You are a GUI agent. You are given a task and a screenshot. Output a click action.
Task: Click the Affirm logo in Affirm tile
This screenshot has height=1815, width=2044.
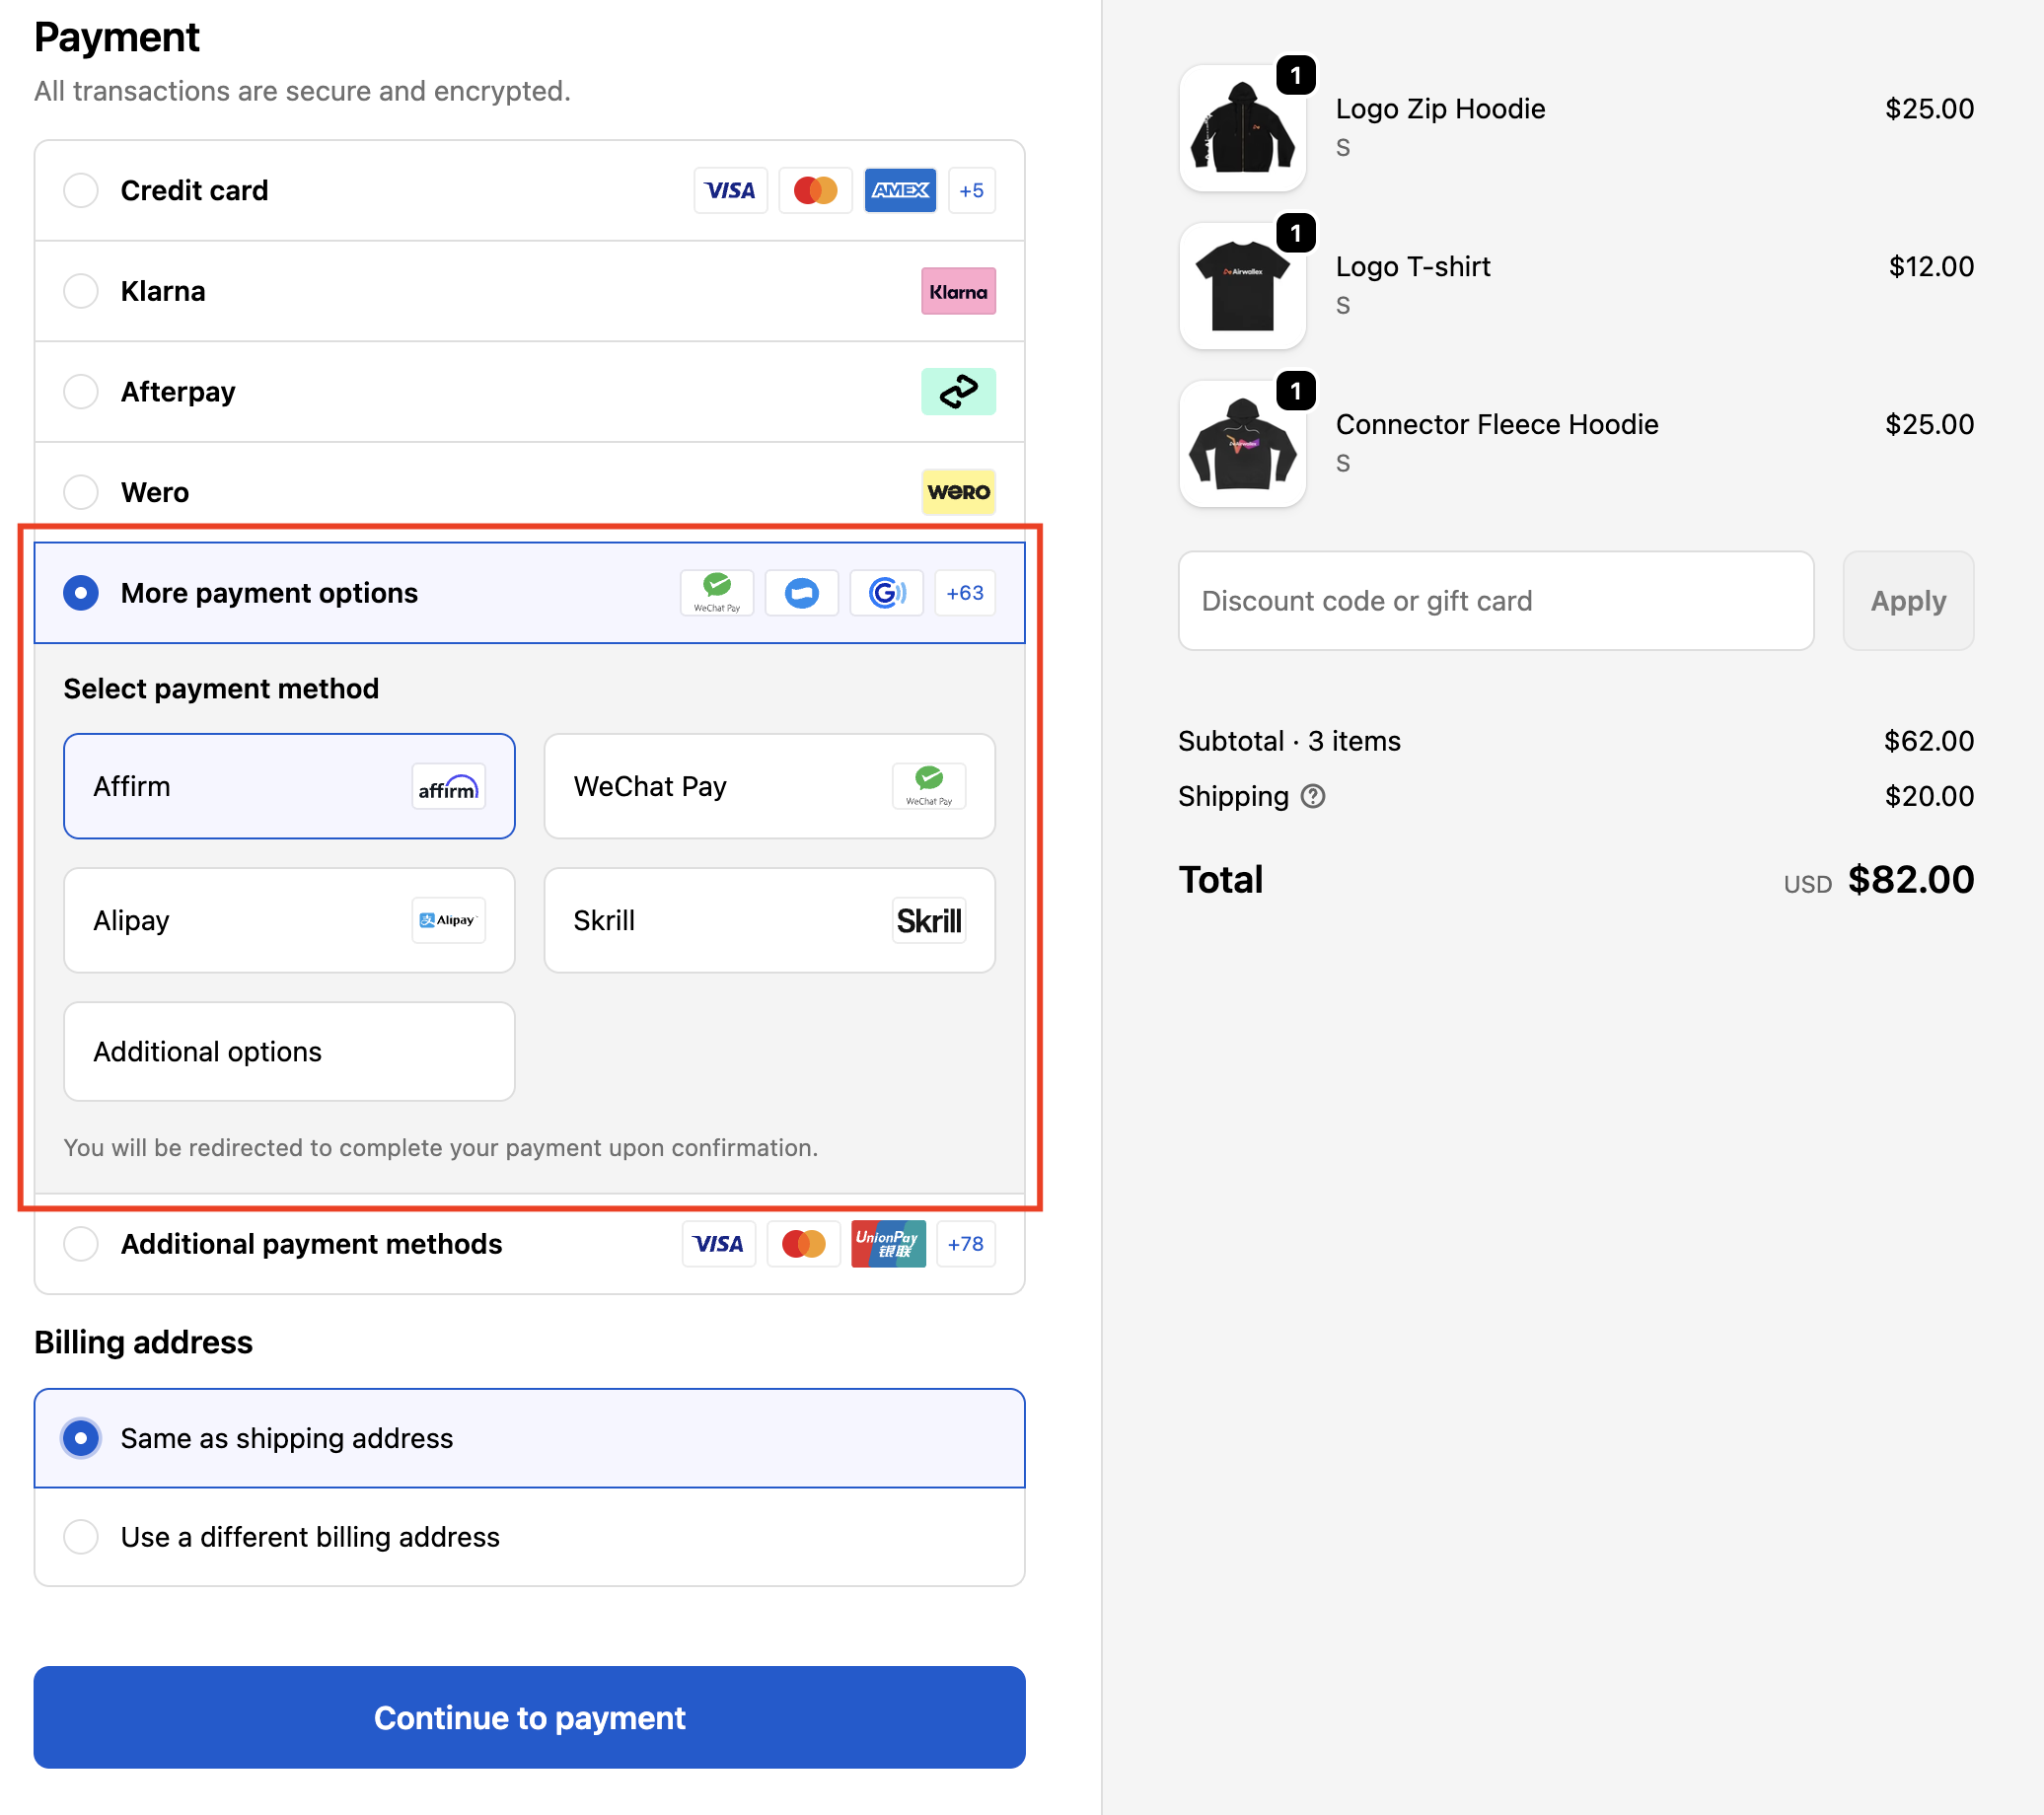coord(449,787)
